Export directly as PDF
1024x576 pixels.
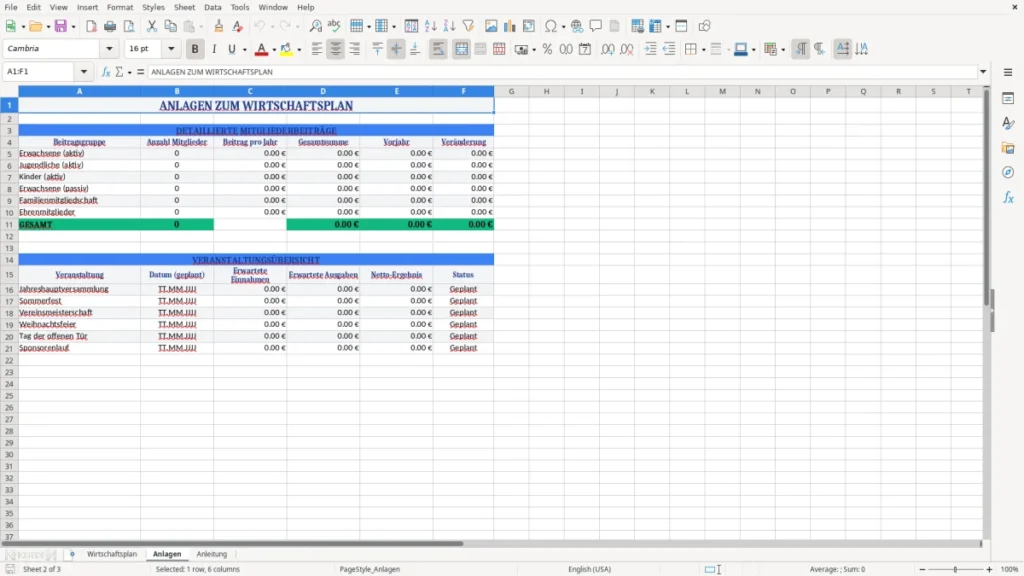(x=91, y=26)
